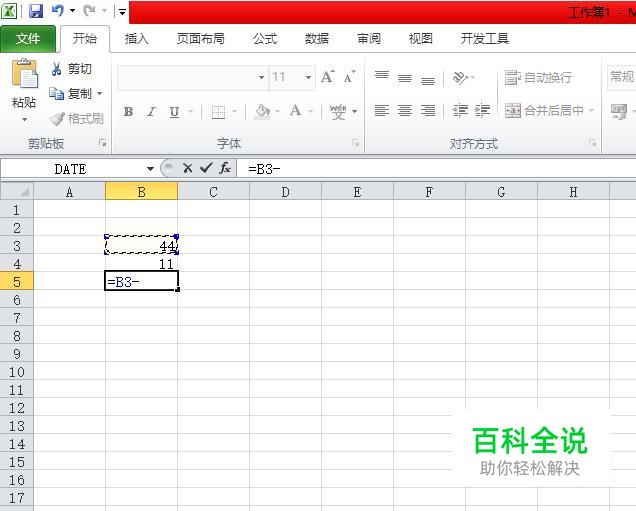The width and height of the screenshot is (636, 511).
Task: Click the fill color bucket icon
Action: (263, 112)
